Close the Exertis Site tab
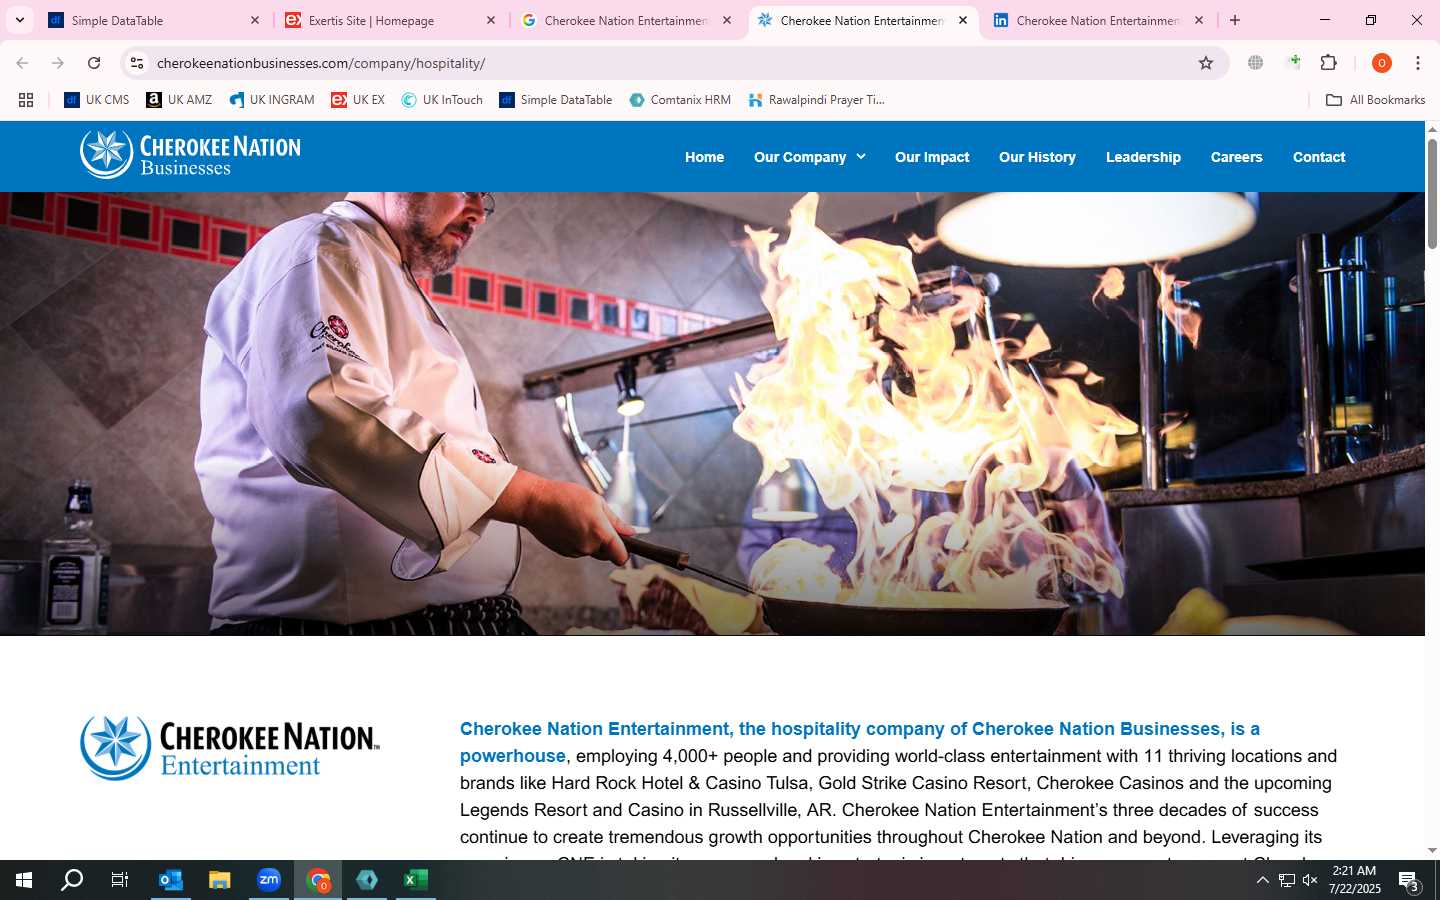1440x900 pixels. pos(491,20)
